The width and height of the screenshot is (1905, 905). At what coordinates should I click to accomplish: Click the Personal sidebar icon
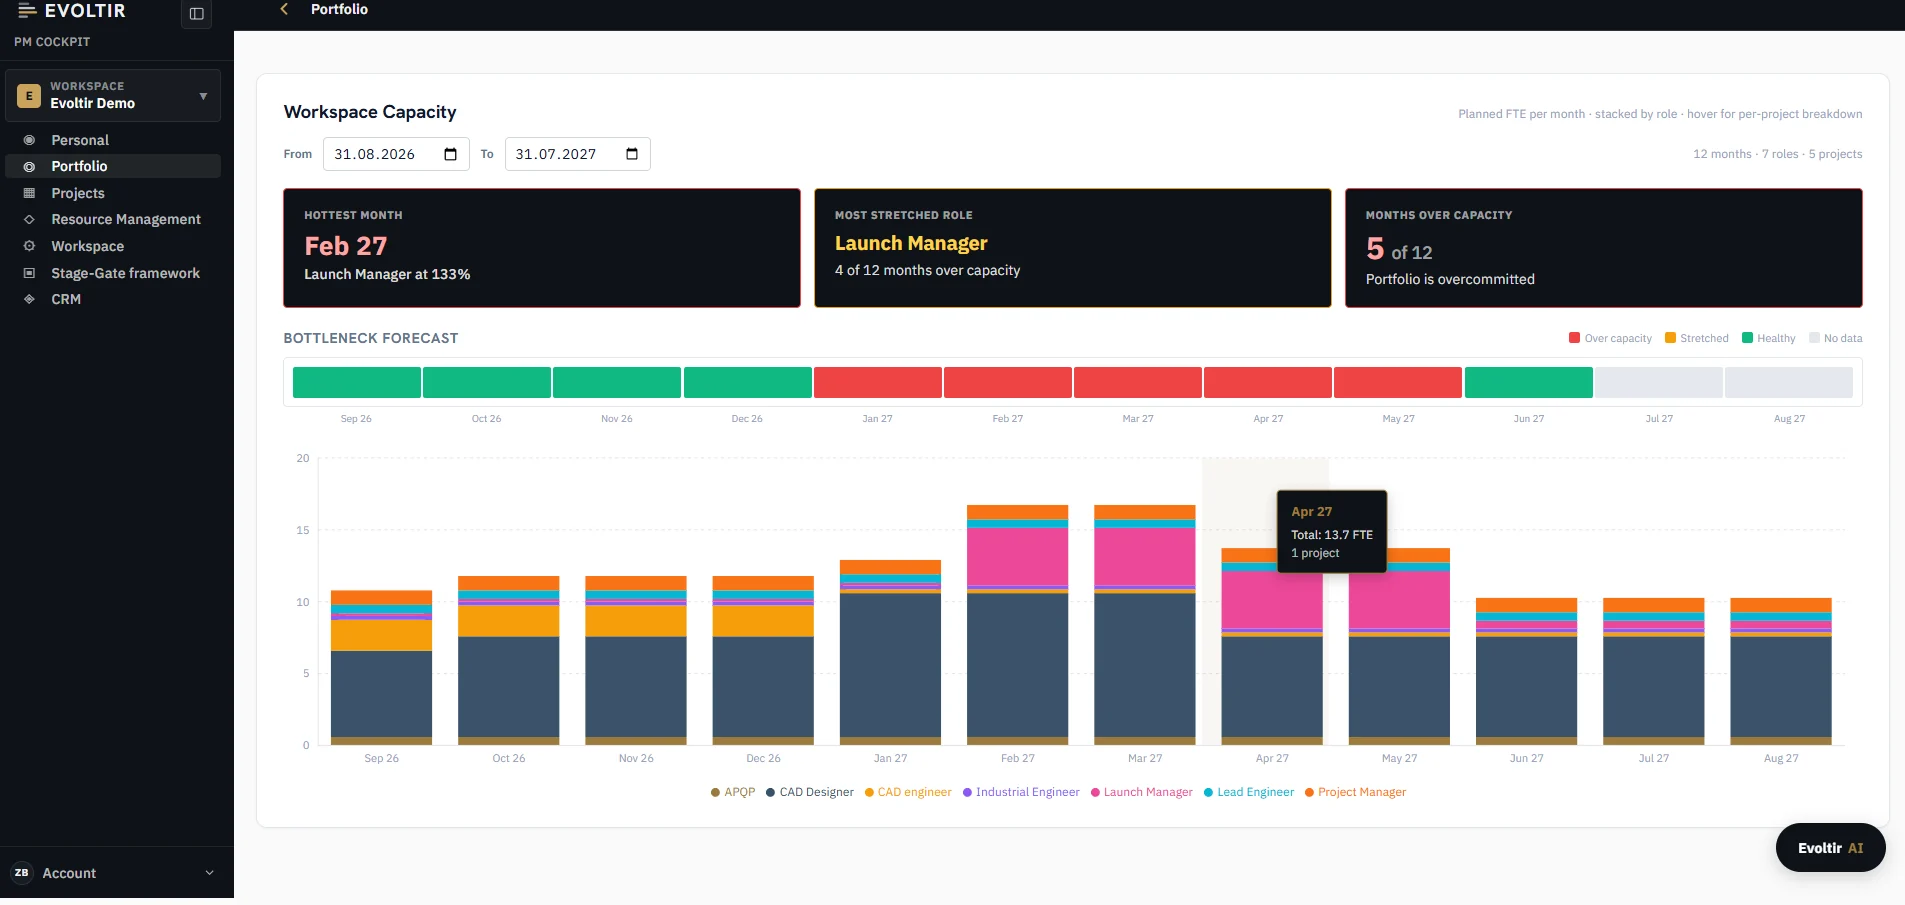(29, 140)
